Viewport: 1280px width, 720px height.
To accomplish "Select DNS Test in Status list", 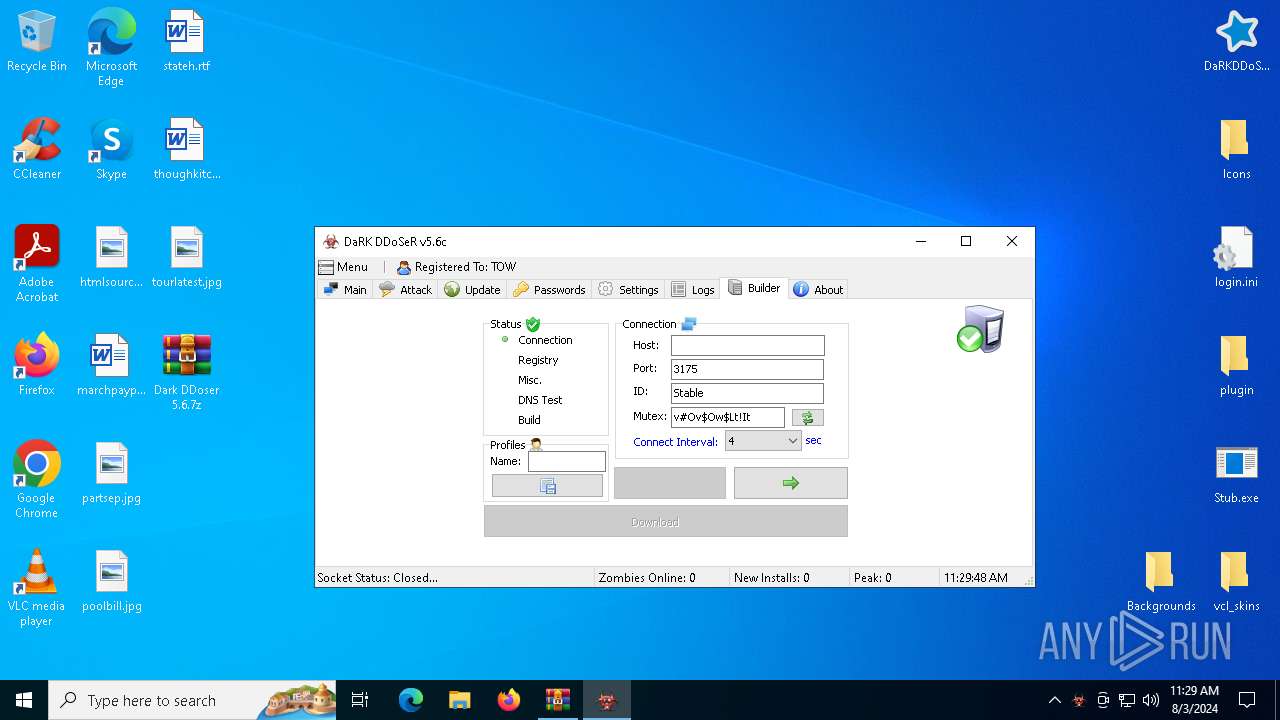I will 540,400.
